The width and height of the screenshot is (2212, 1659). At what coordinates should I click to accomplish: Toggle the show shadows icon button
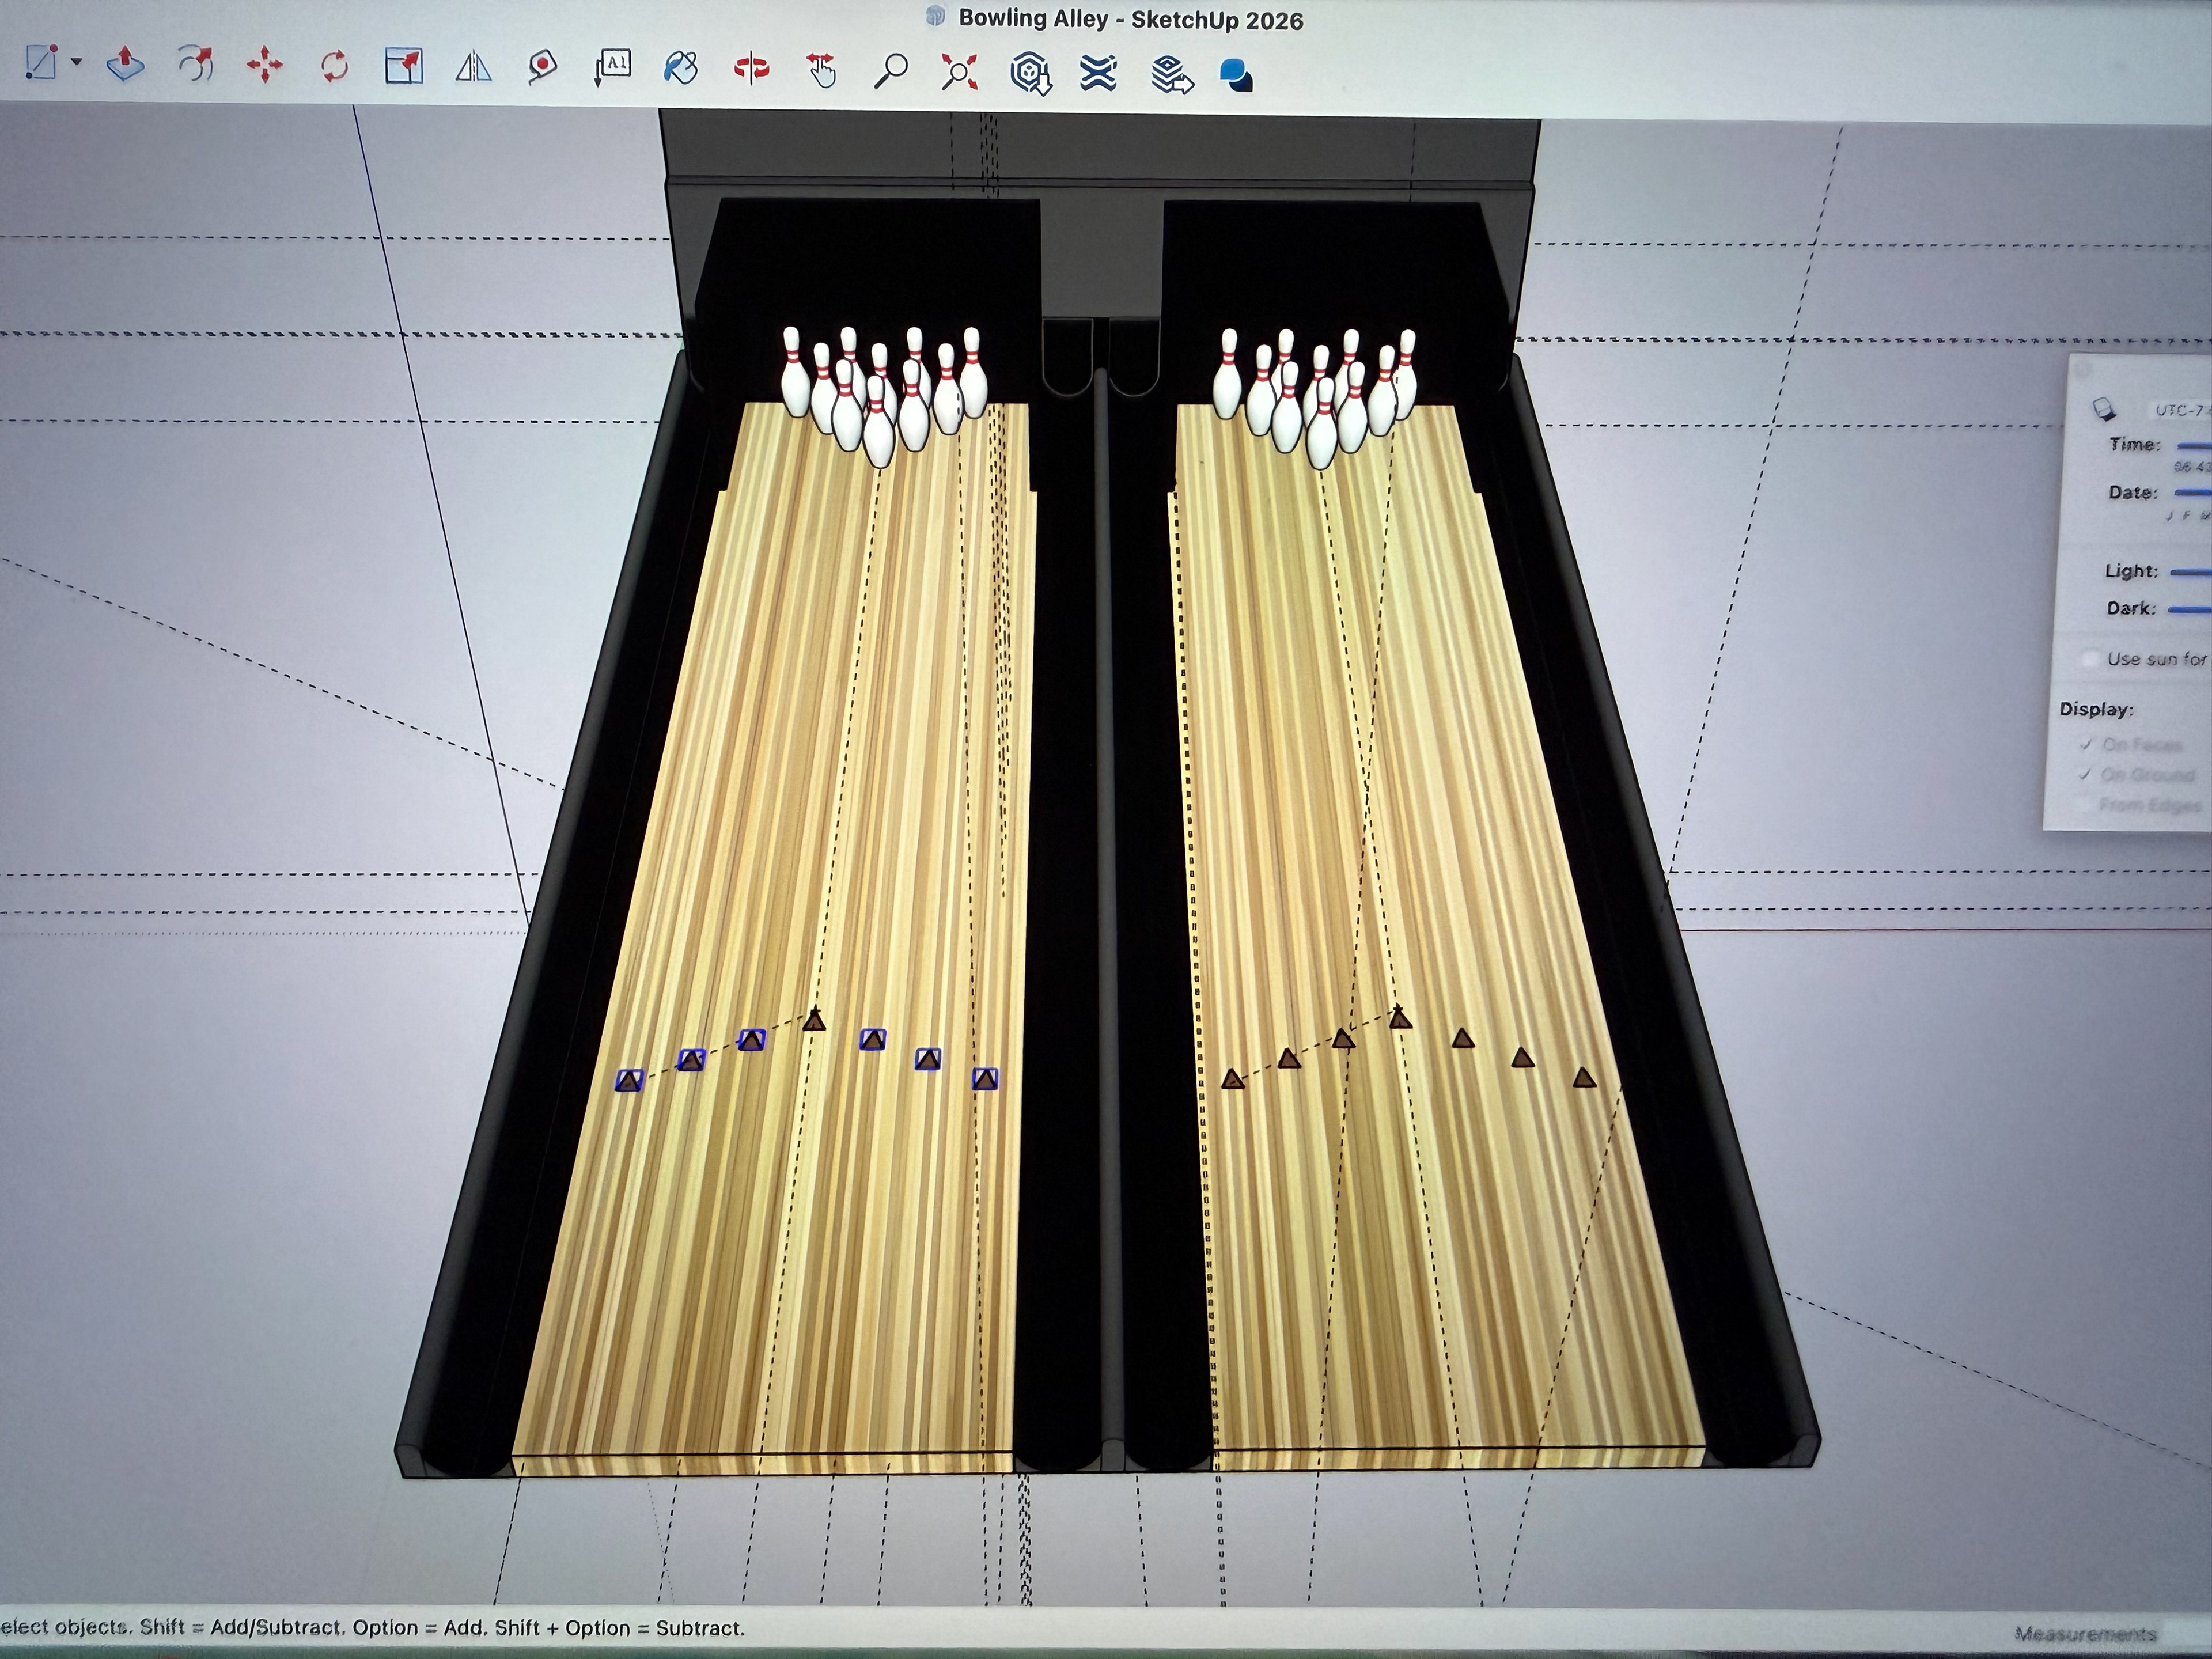(2104, 409)
